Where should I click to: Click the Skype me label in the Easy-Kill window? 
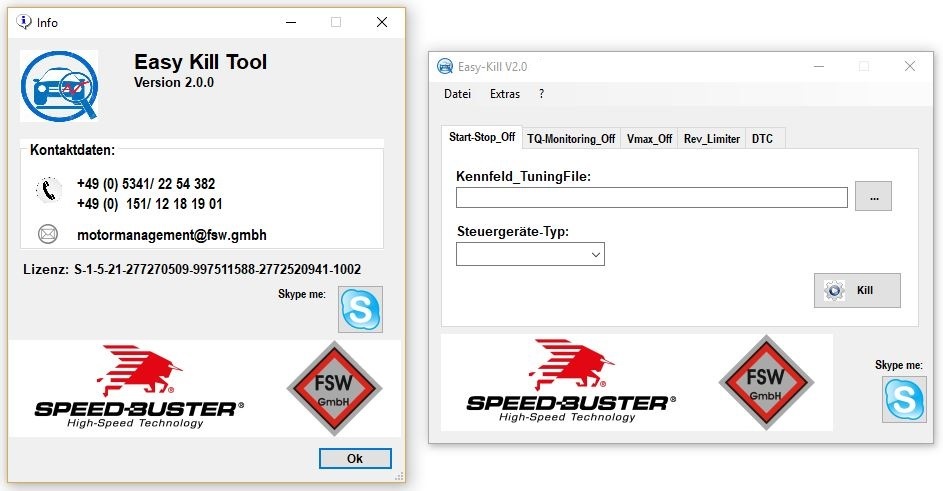pos(898,365)
